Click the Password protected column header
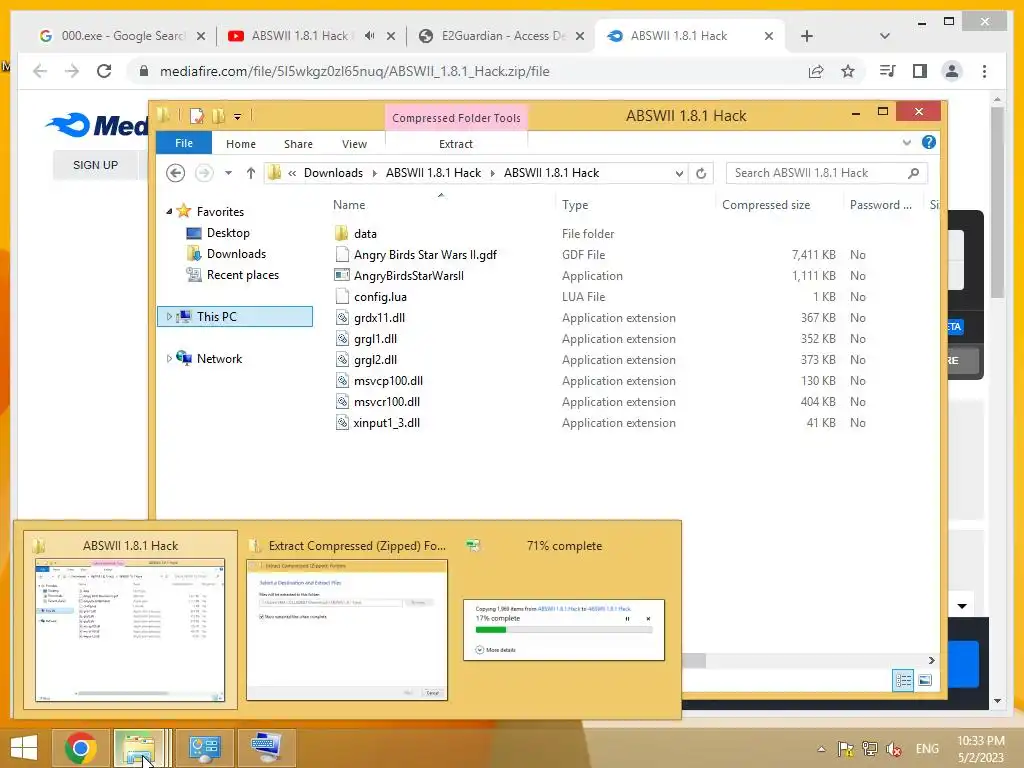This screenshot has height=768, width=1024. click(880, 204)
